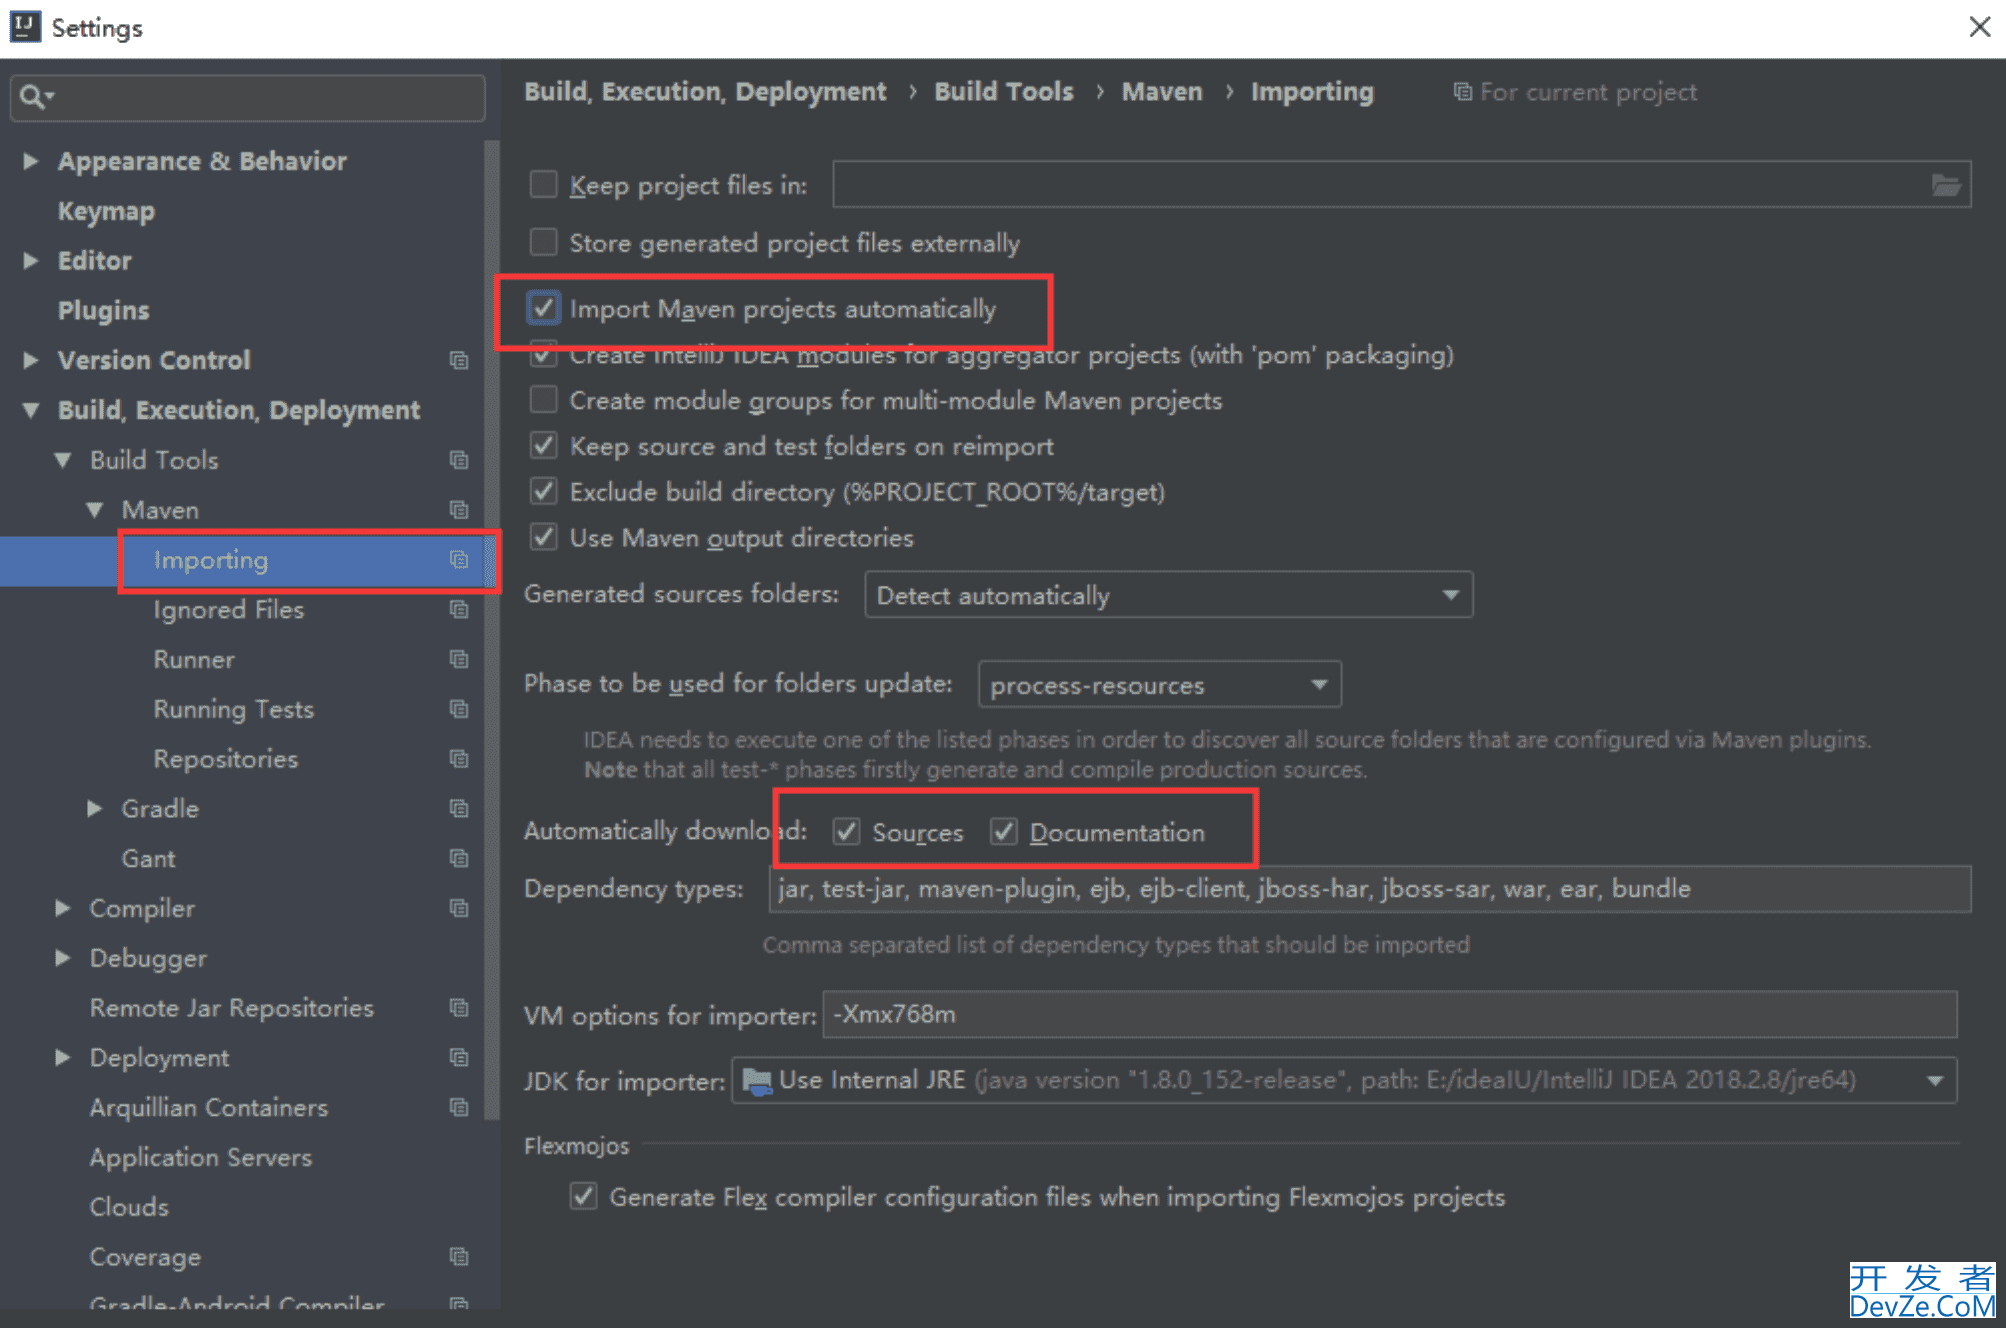Click project-level icon beside Gradle

click(x=459, y=808)
